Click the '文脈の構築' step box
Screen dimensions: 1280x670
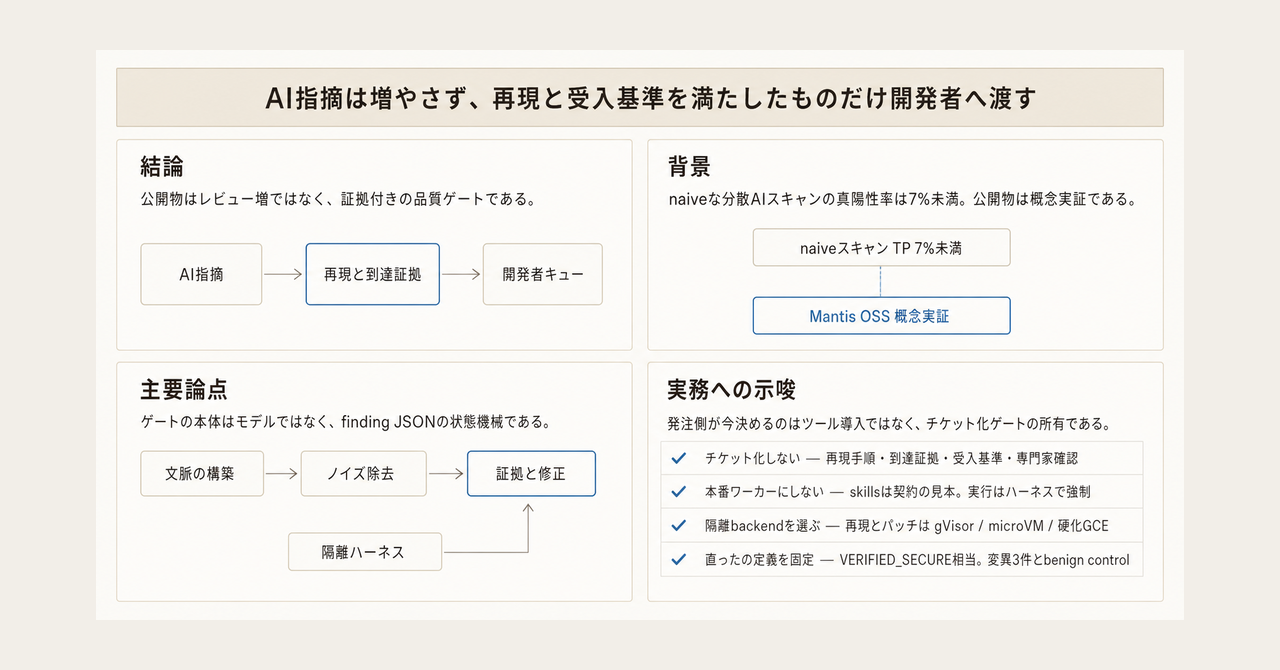(x=201, y=474)
